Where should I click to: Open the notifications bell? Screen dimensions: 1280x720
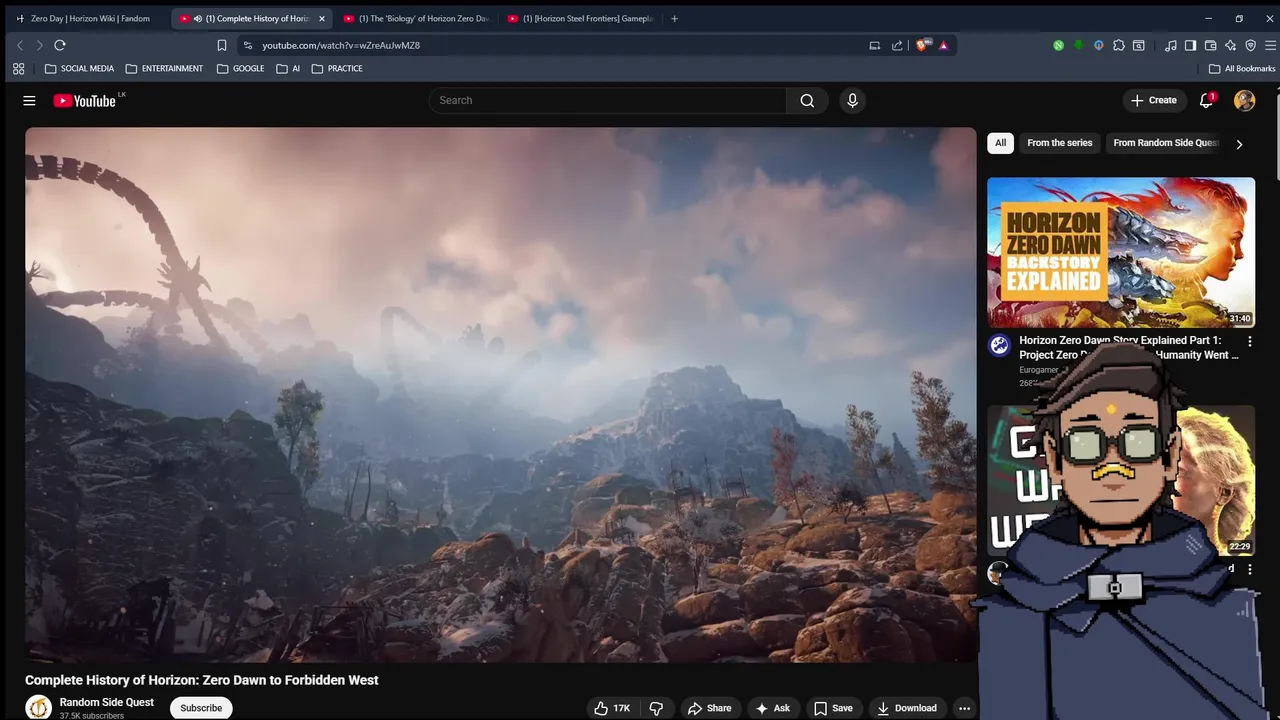click(1206, 100)
